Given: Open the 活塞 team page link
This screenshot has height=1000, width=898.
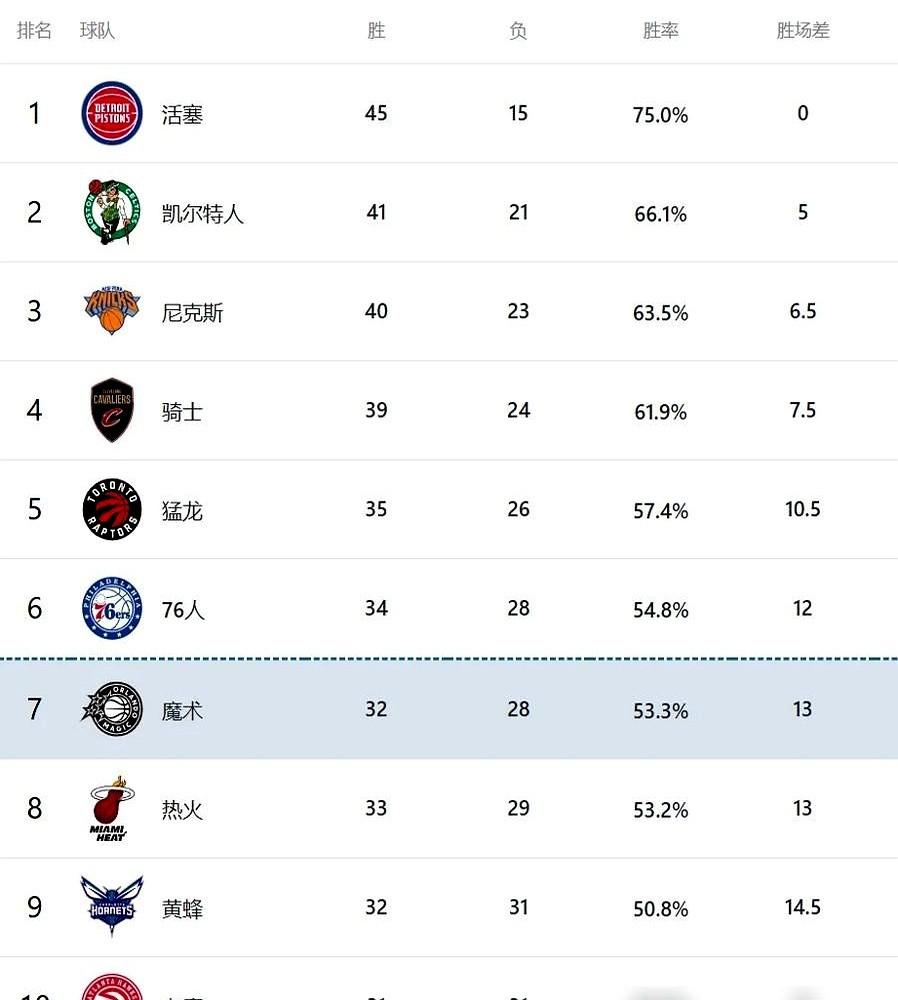Looking at the screenshot, I should (182, 114).
